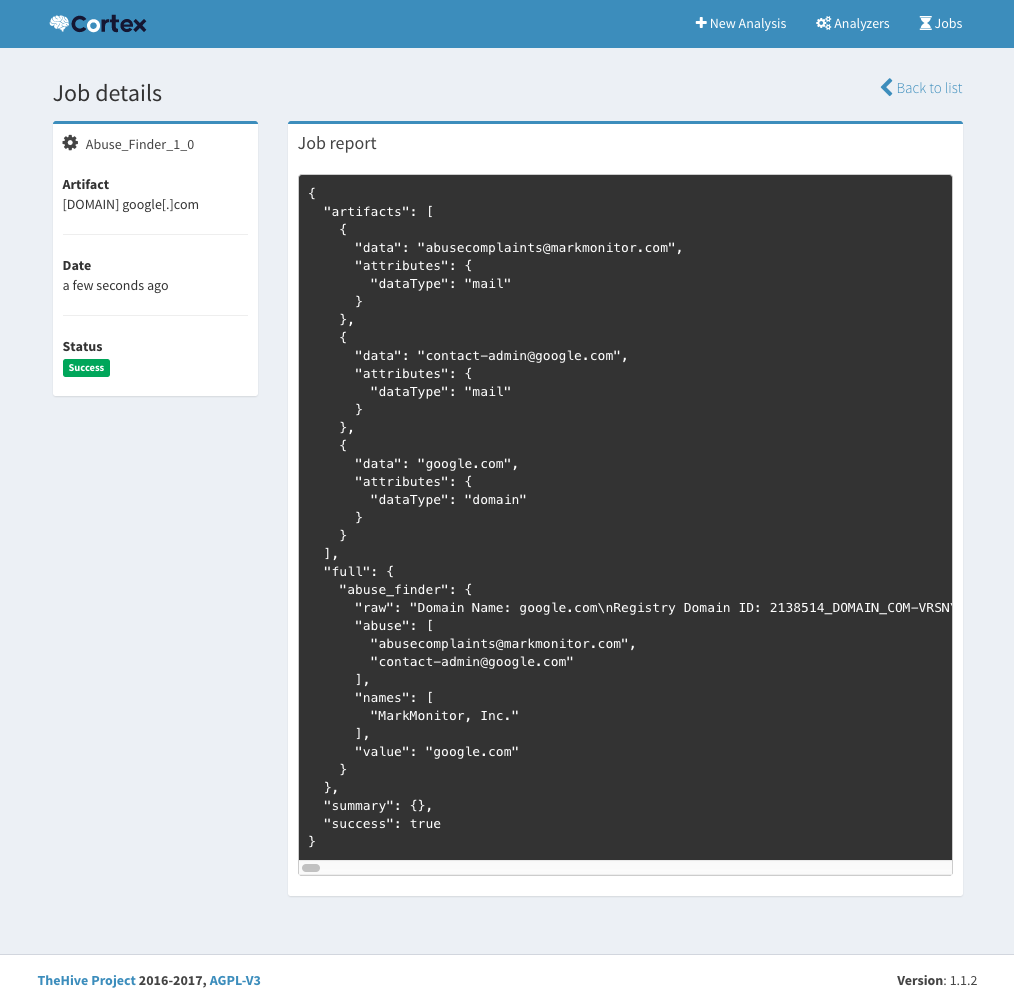Click the hourglass icon beside Jobs
The height and width of the screenshot is (1003, 1014).
coord(925,23)
